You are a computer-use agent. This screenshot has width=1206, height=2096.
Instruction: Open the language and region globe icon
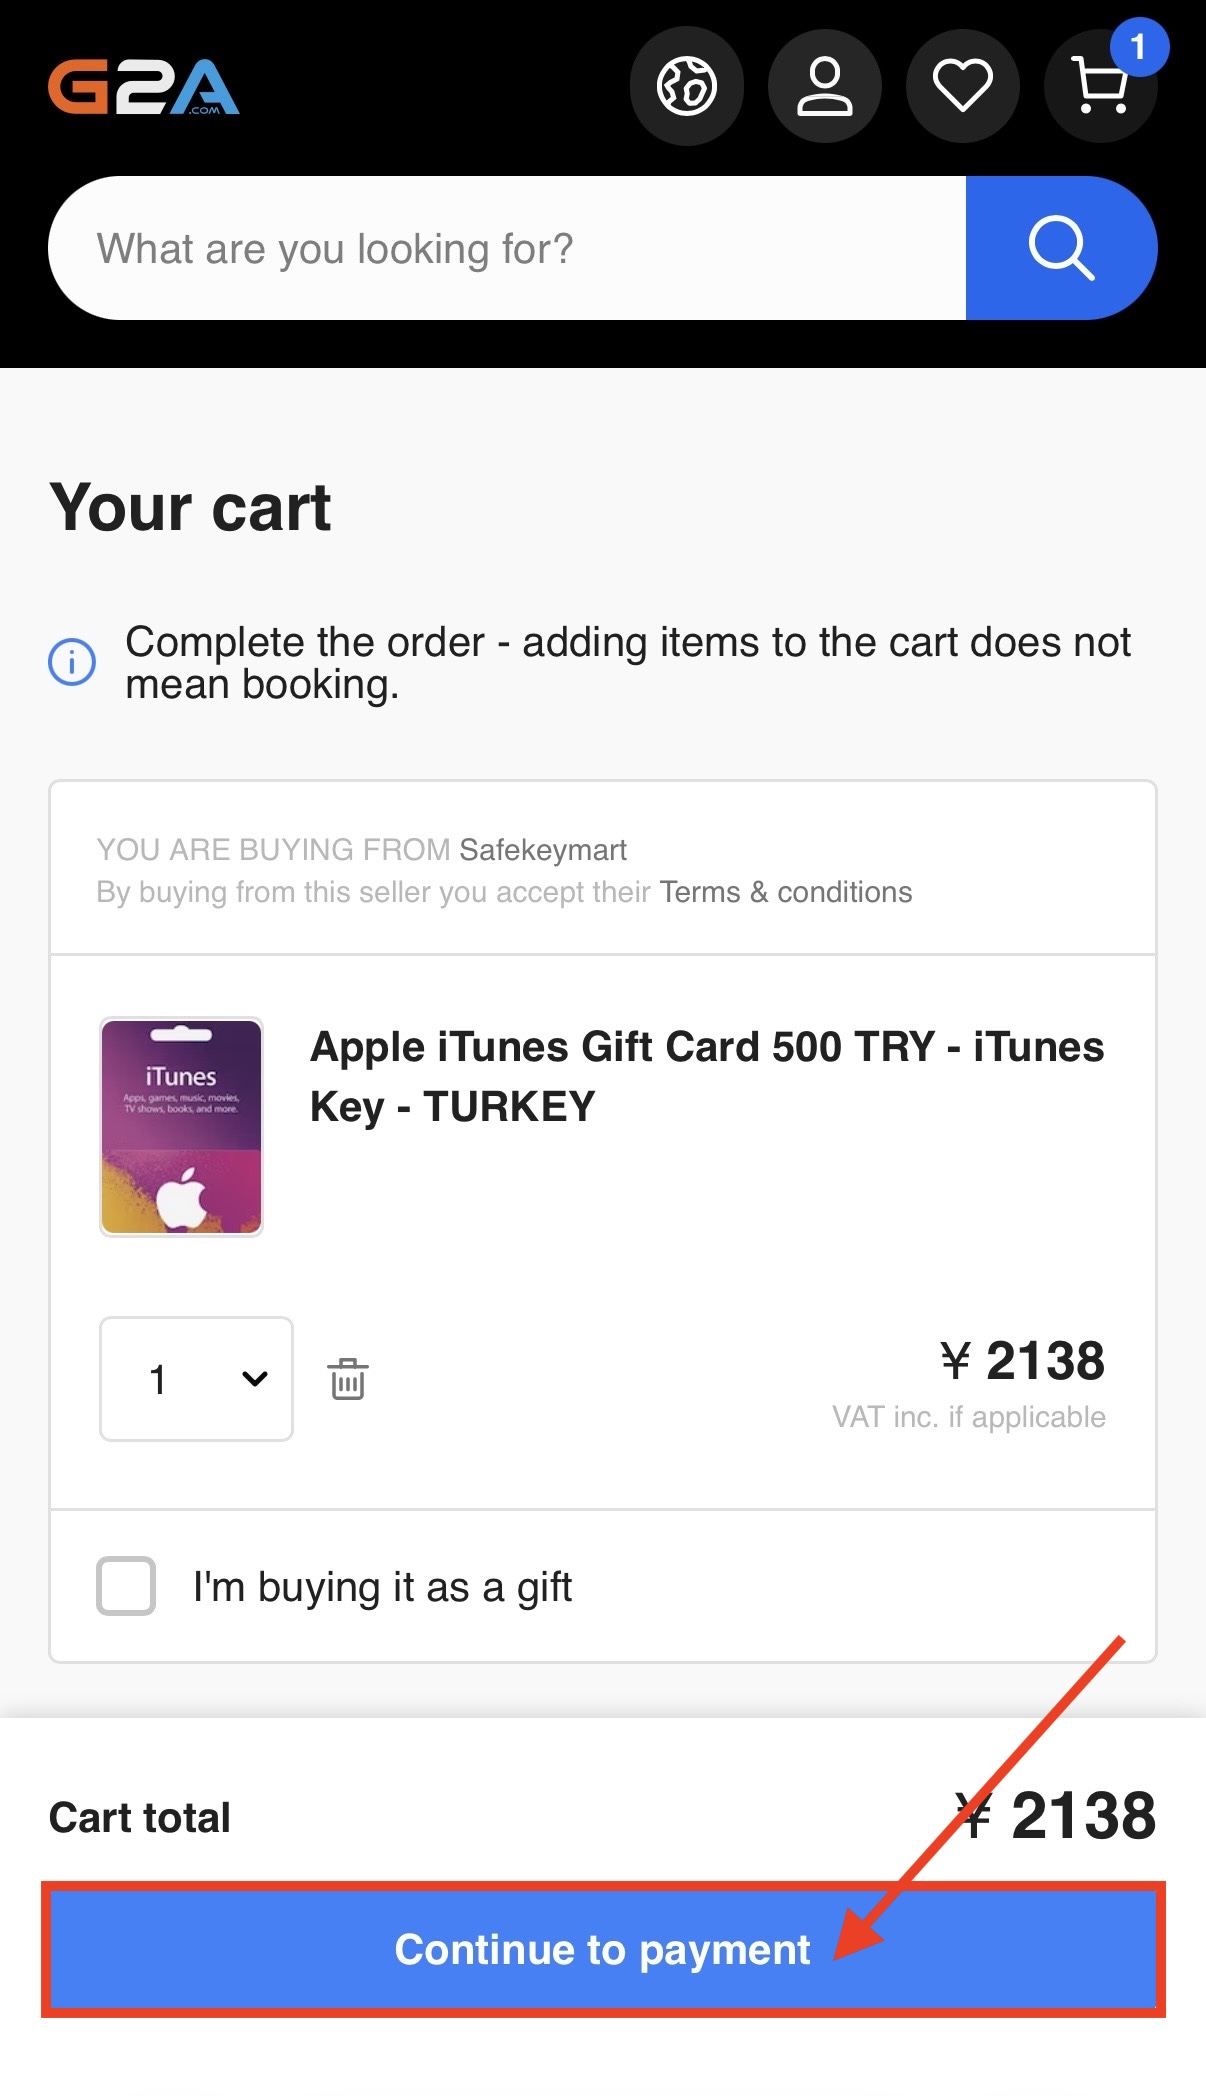point(686,87)
